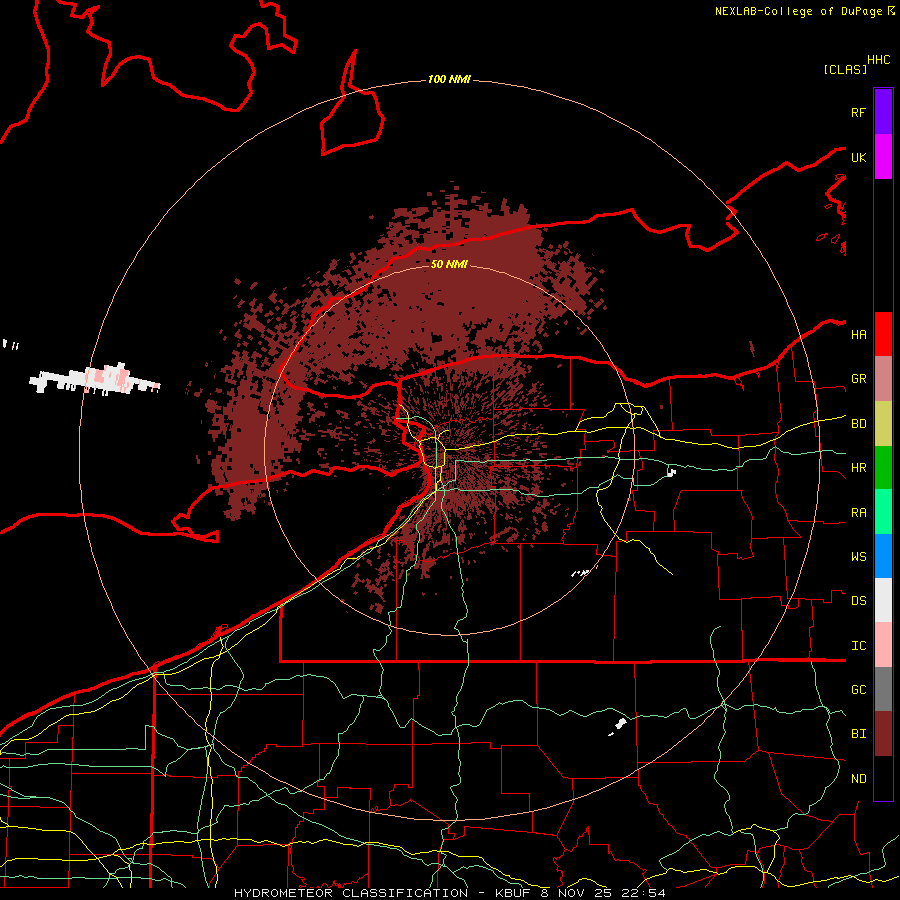Click the IC legend label
900x900 pixels.
click(x=858, y=645)
